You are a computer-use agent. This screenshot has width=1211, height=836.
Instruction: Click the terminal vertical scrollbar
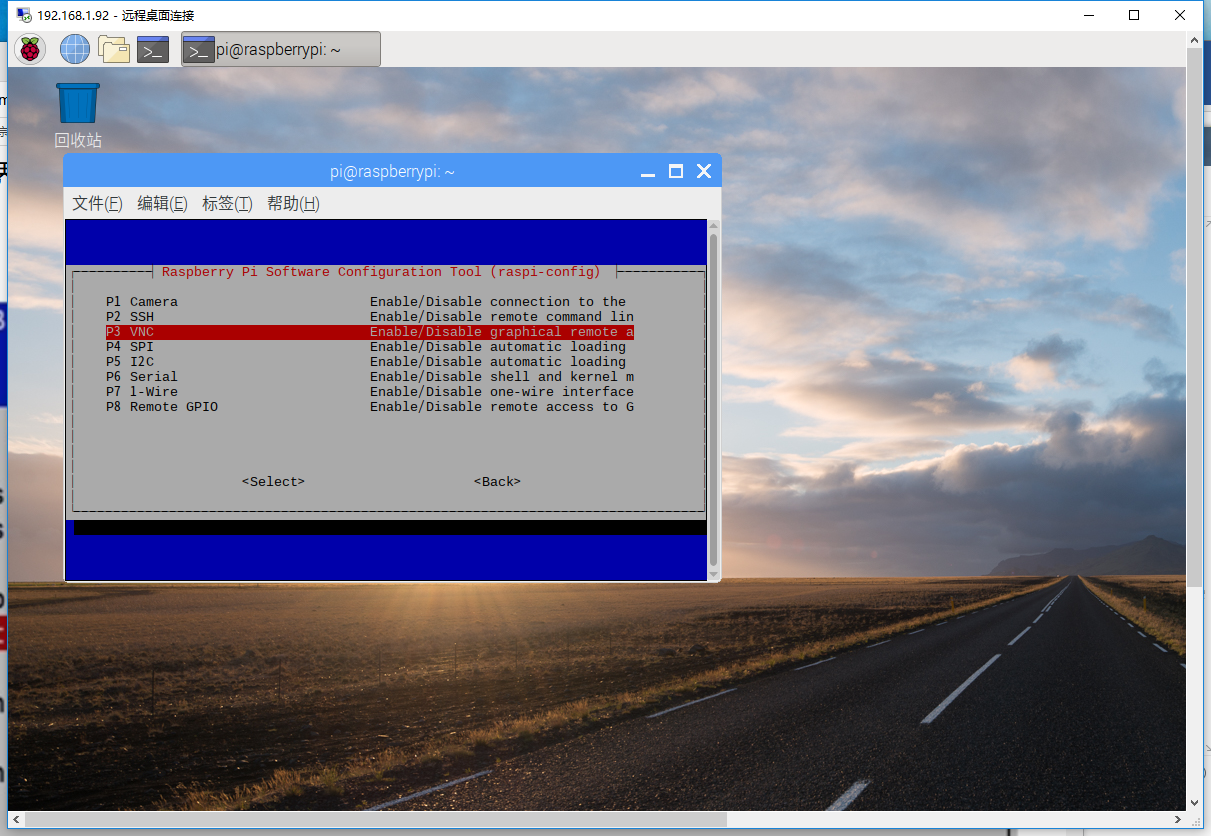point(713,400)
